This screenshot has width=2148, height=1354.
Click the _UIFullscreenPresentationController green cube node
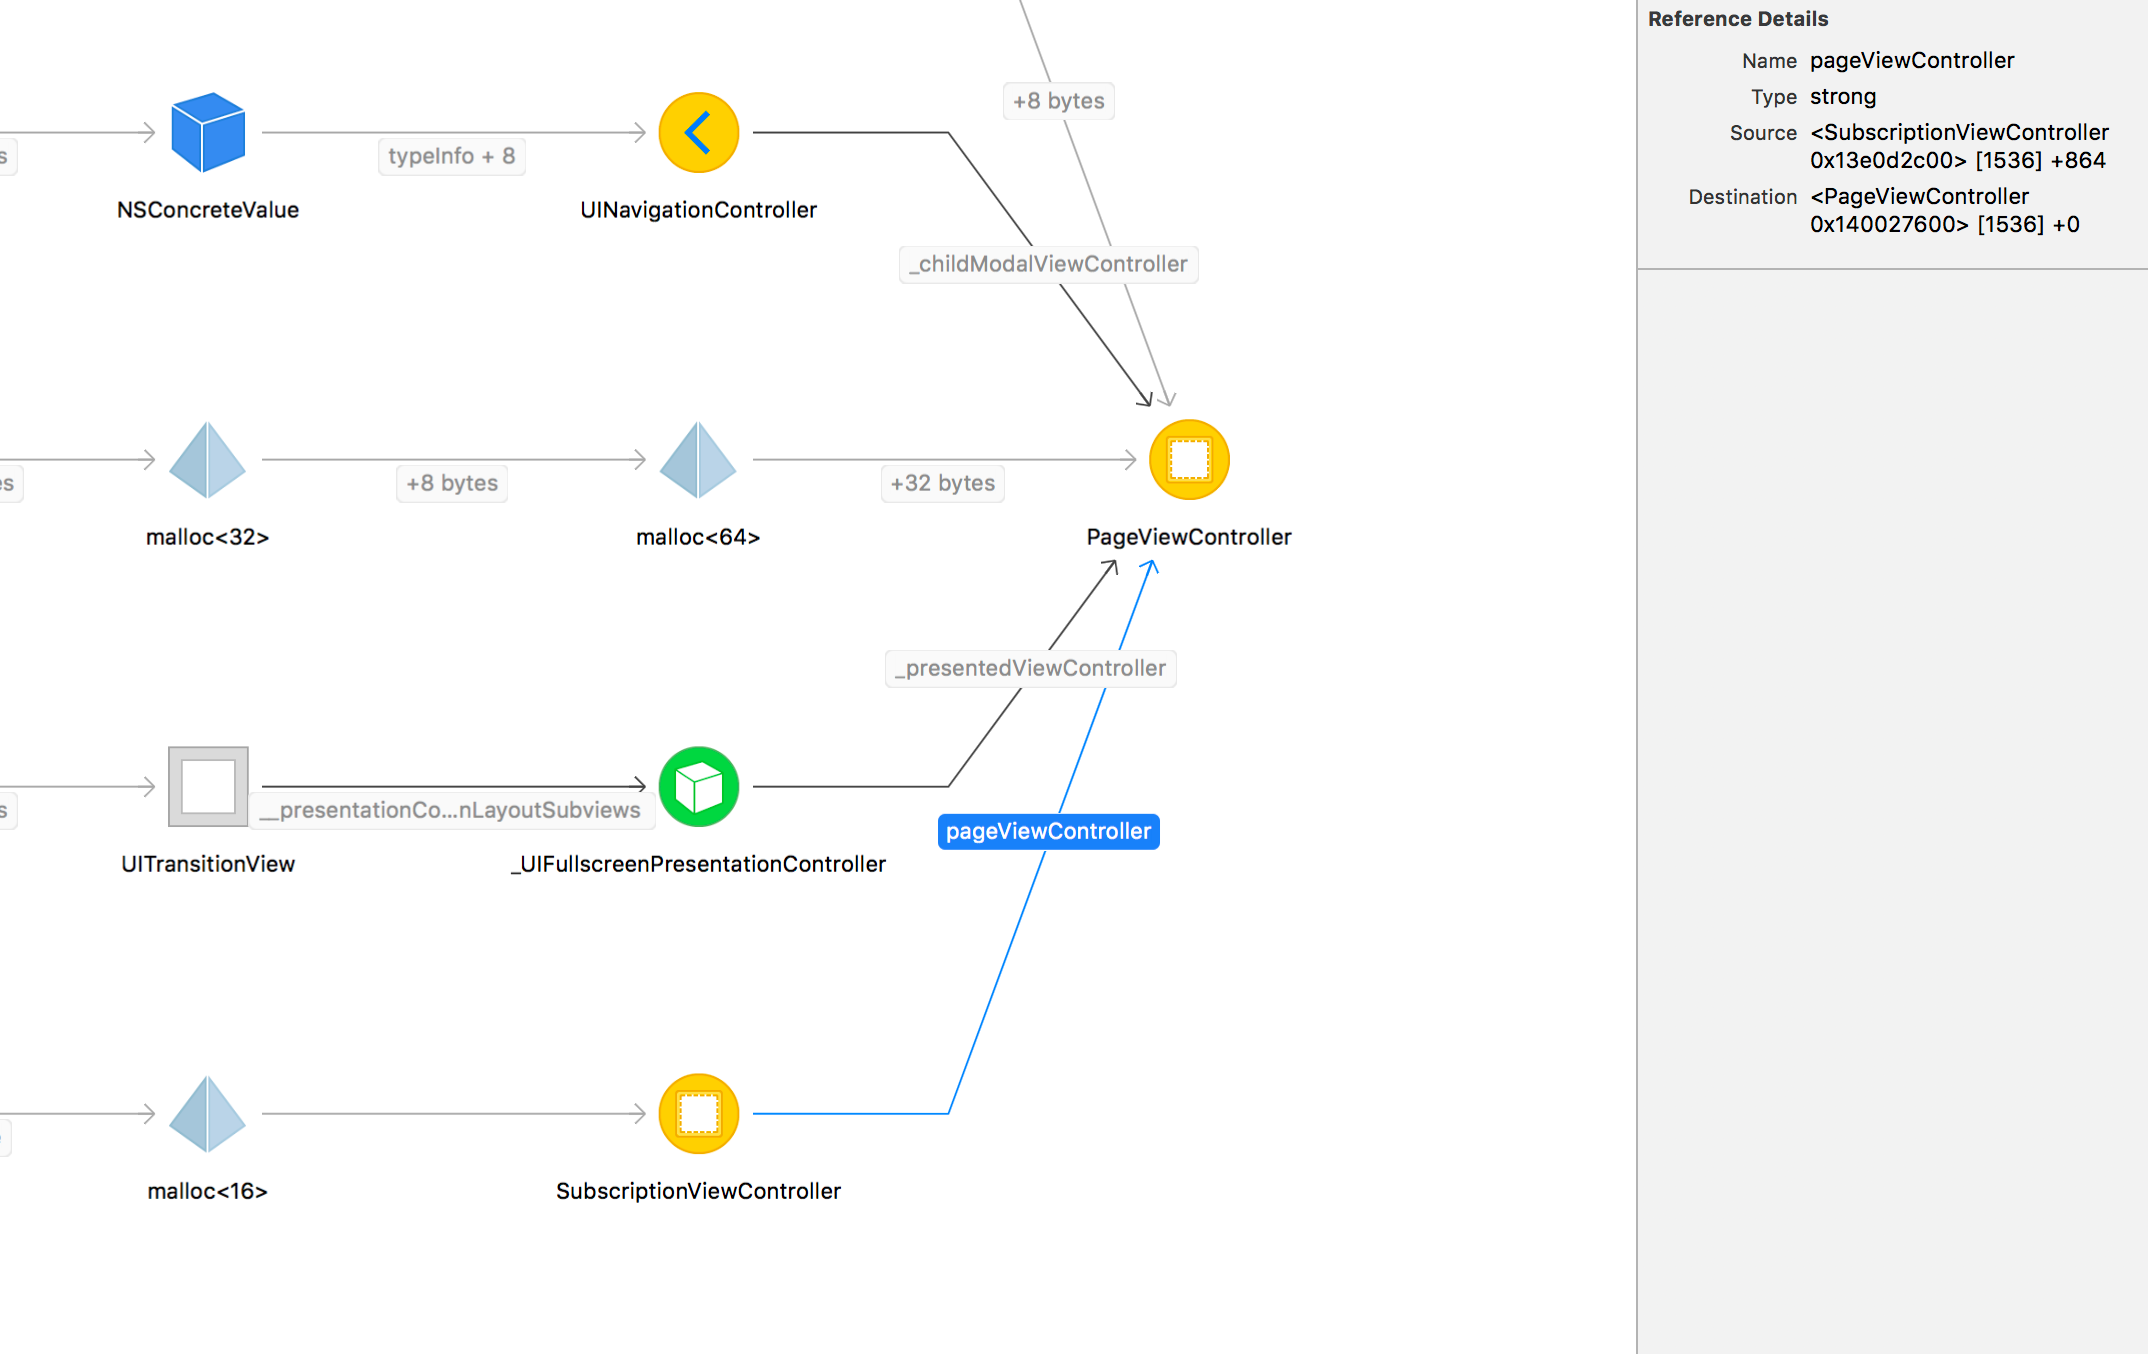(x=698, y=787)
